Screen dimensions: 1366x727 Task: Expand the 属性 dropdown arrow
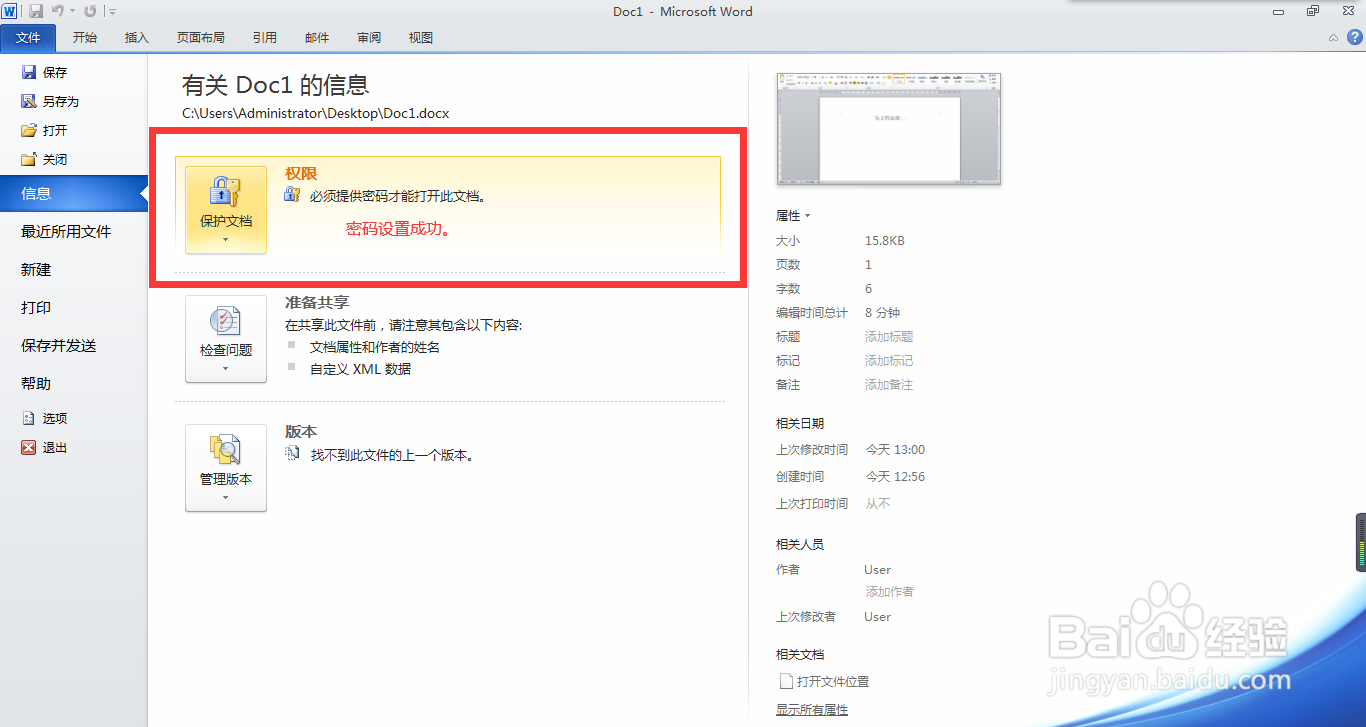pyautogui.click(x=807, y=216)
